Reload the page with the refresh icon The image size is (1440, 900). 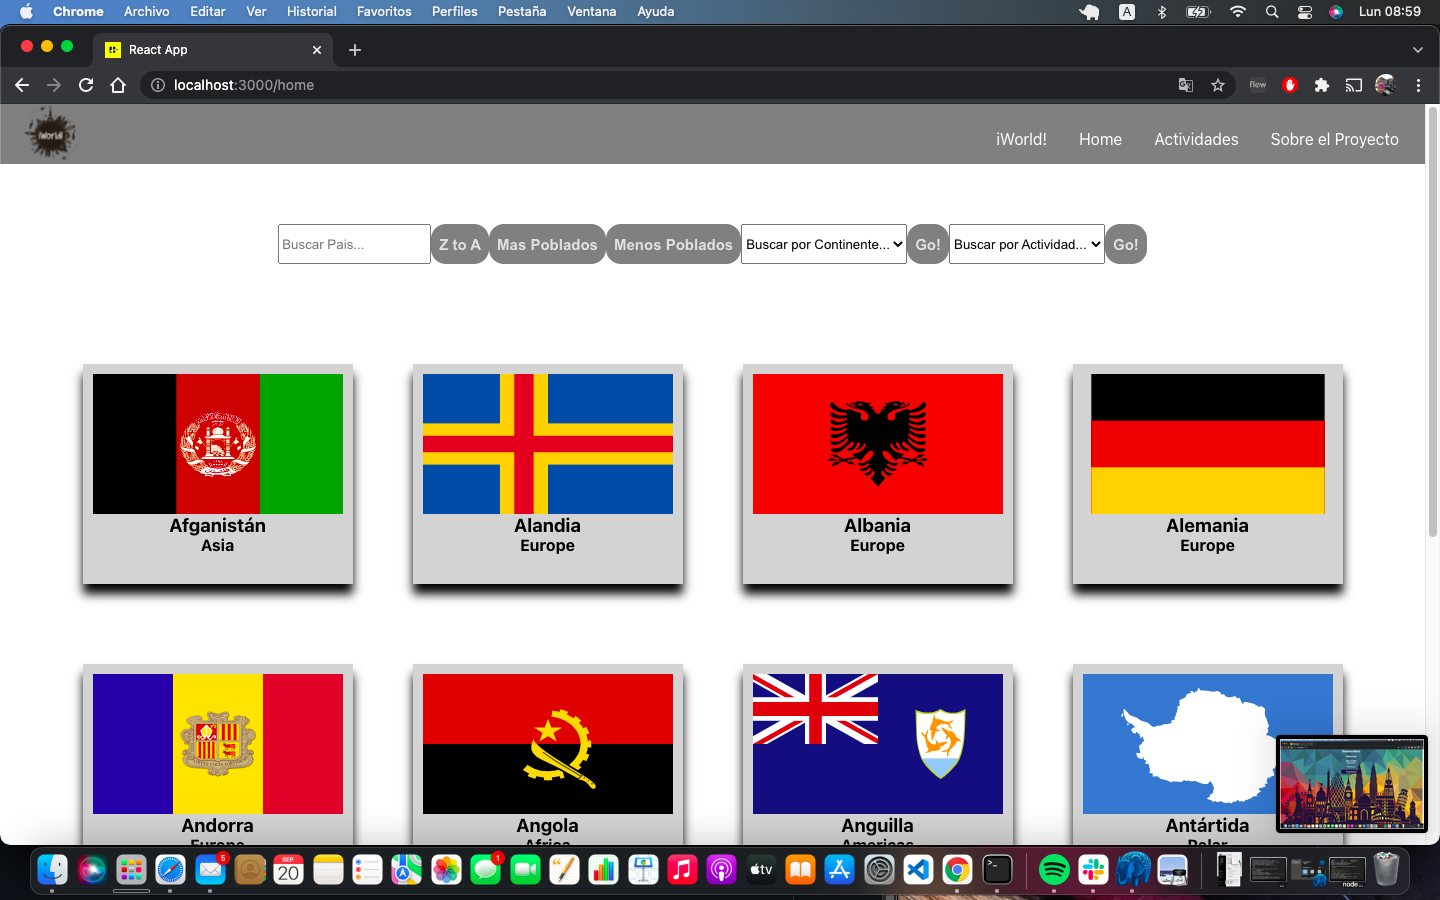coord(86,85)
